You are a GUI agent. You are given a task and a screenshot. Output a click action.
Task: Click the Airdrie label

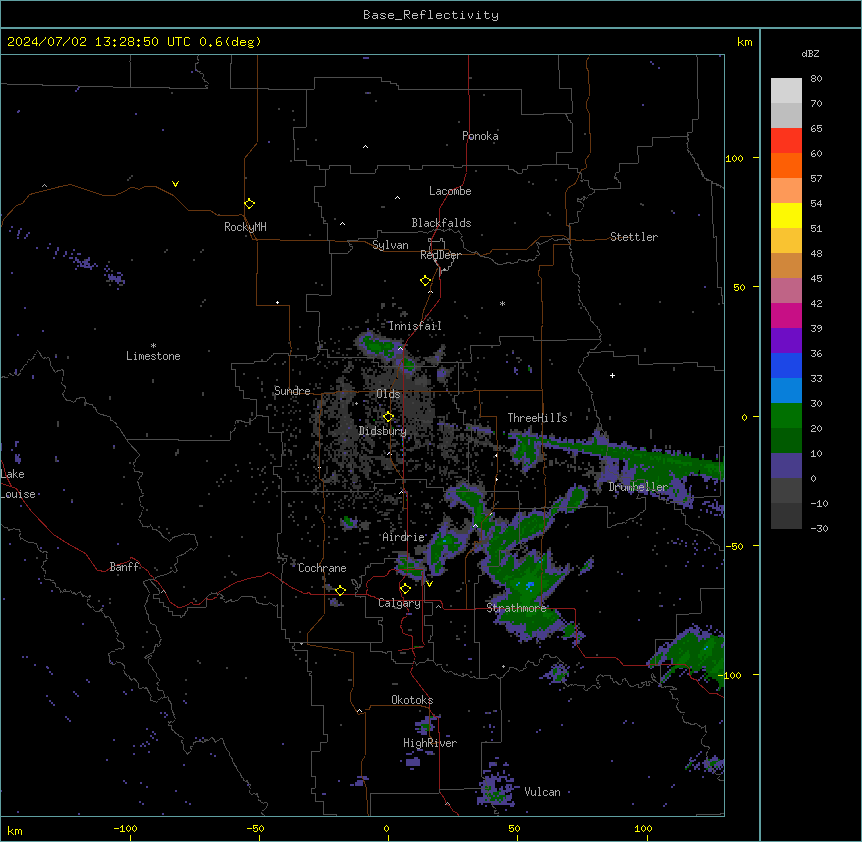[x=404, y=537]
